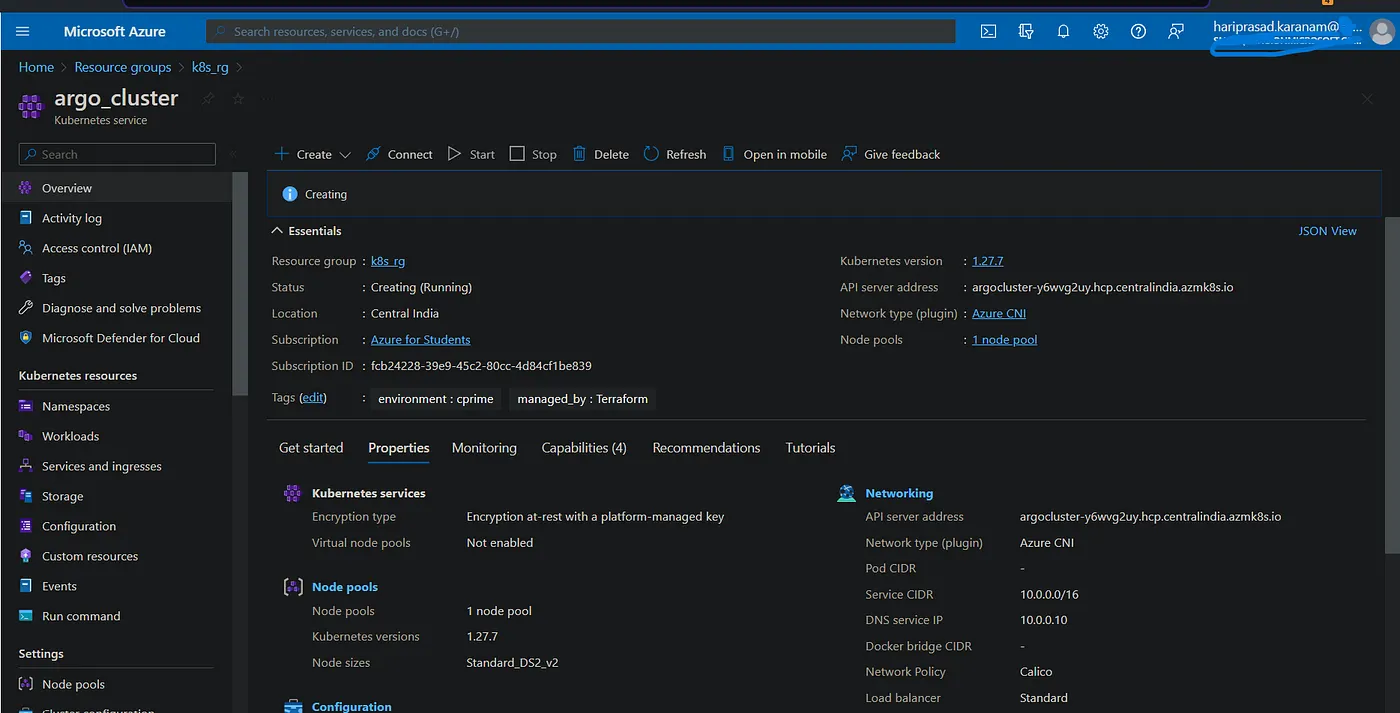Refresh the cluster overview
This screenshot has height=713, width=1400.
pos(675,154)
